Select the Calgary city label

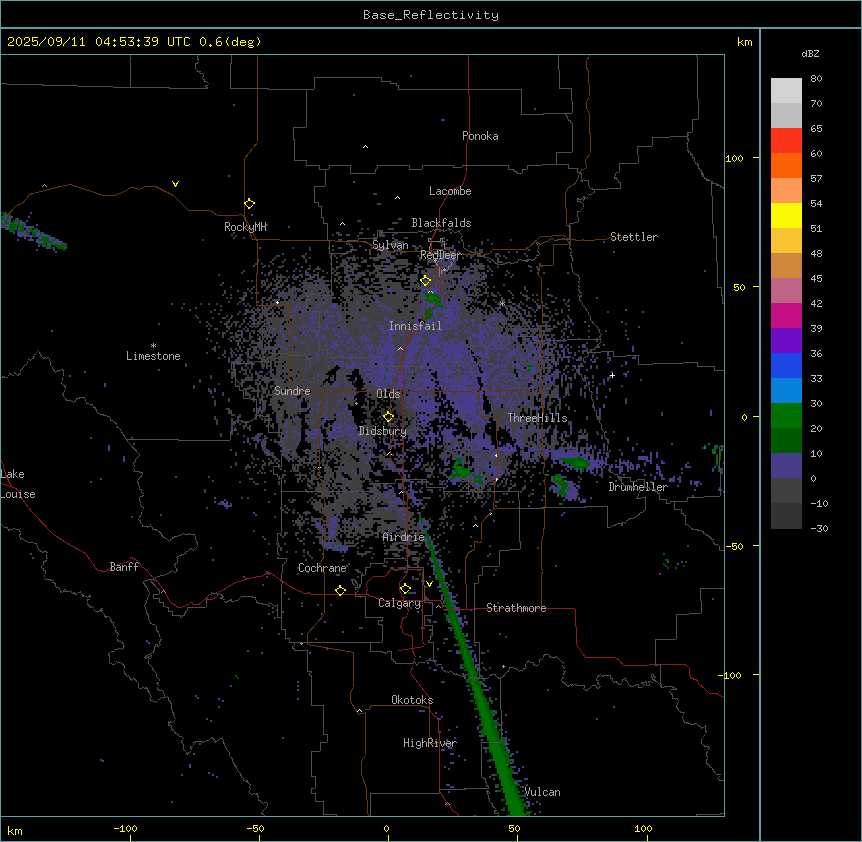pyautogui.click(x=400, y=603)
